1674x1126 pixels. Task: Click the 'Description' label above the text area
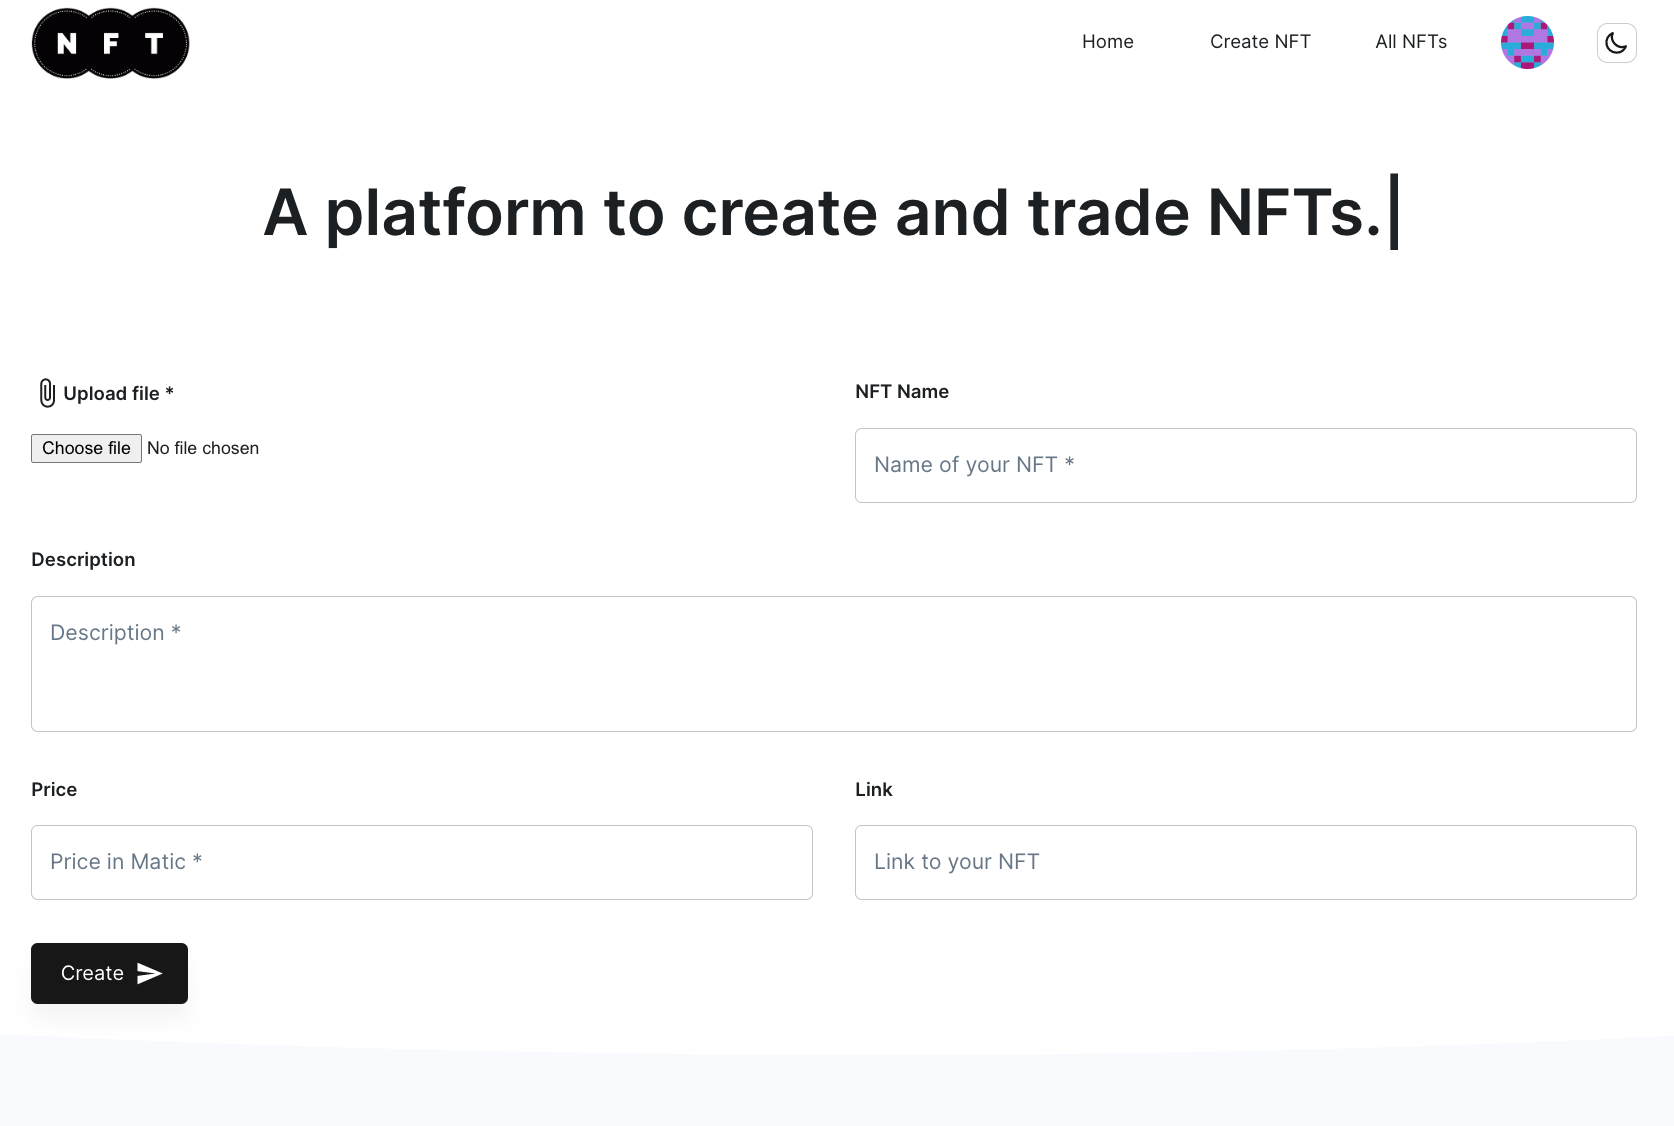click(x=83, y=560)
